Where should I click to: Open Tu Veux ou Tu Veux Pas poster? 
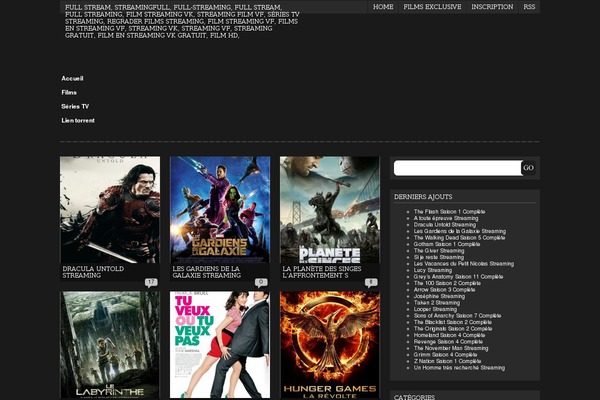point(220,345)
